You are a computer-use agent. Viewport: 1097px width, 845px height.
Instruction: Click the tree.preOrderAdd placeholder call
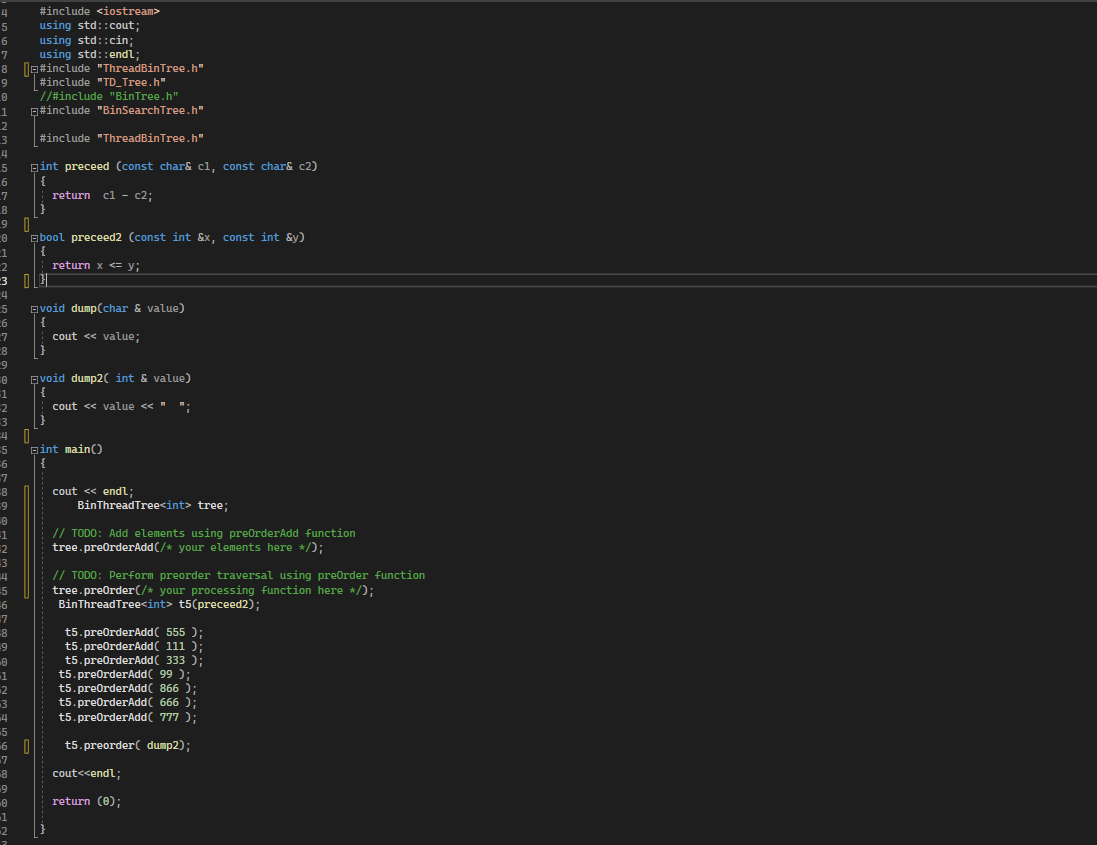(x=187, y=548)
